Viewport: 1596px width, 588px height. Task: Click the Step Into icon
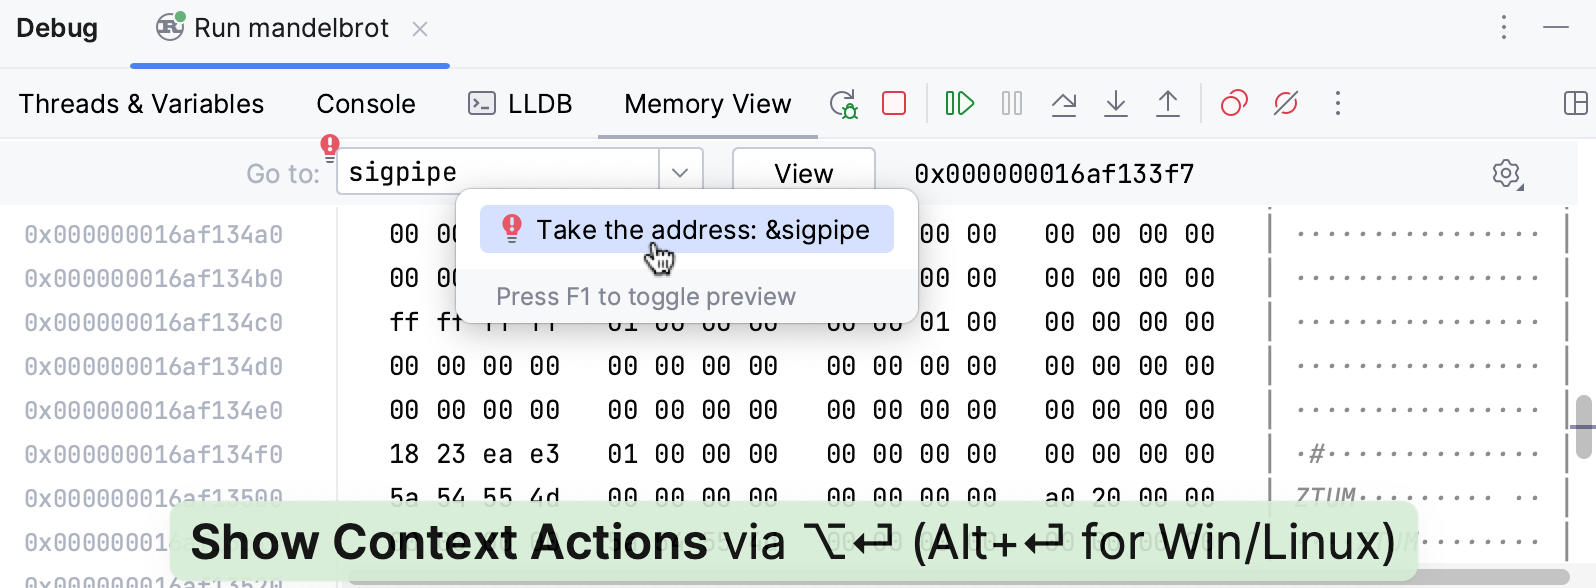[x=1116, y=103]
